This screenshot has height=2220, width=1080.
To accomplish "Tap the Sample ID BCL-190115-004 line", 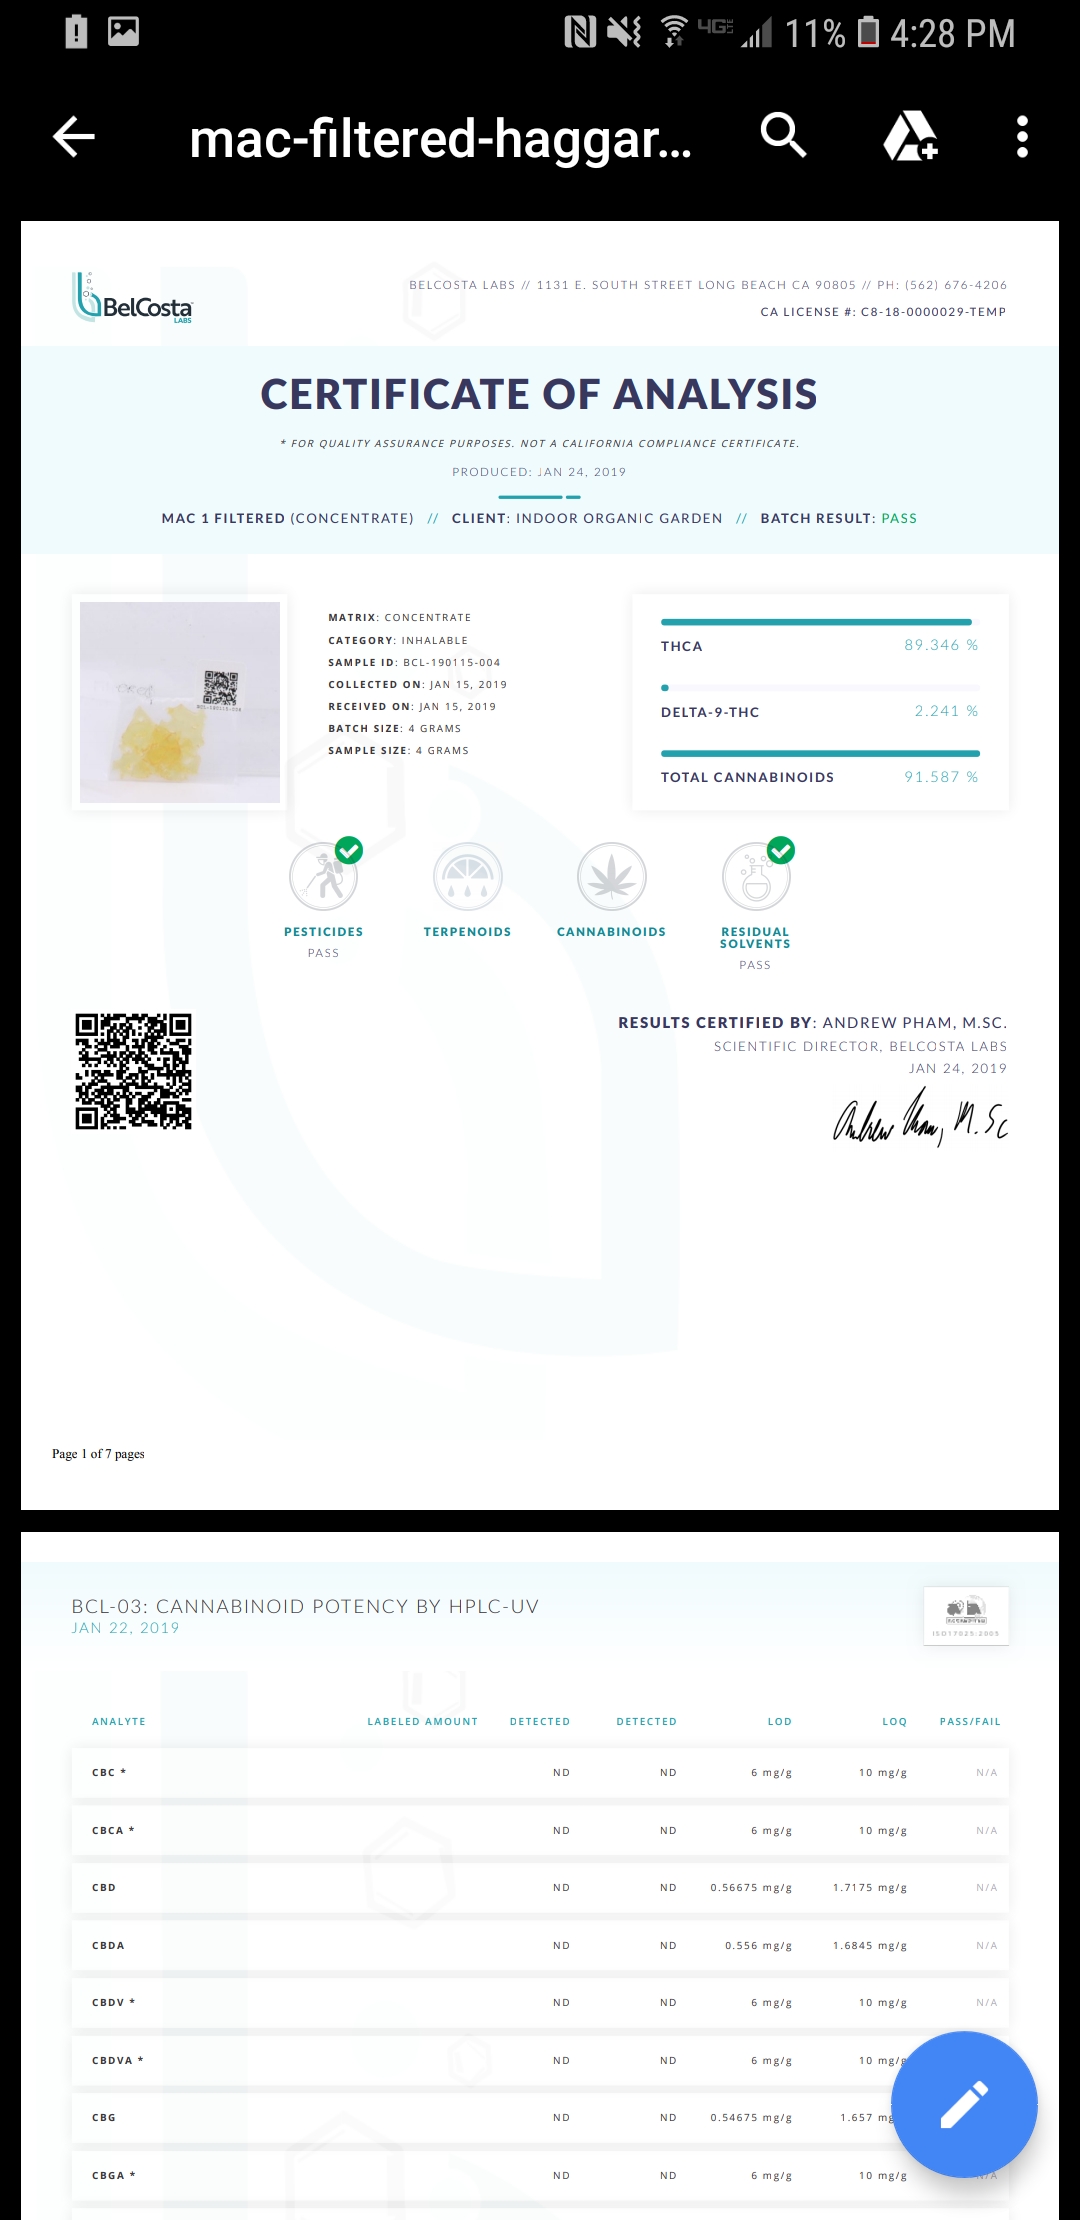I will (x=414, y=662).
